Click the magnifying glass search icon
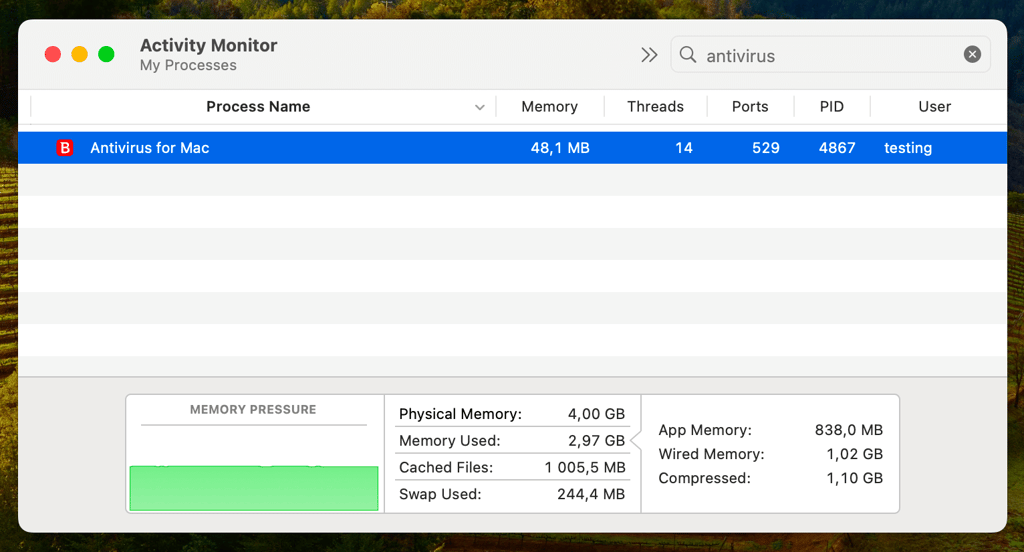This screenshot has width=1024, height=552. 688,54
